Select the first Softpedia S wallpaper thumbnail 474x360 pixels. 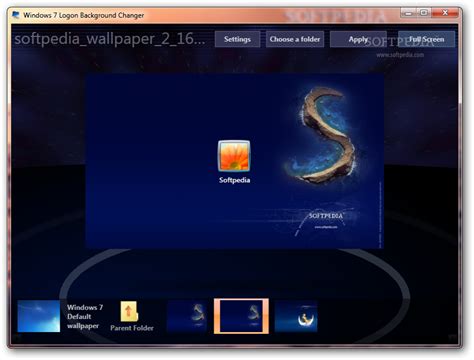click(187, 316)
